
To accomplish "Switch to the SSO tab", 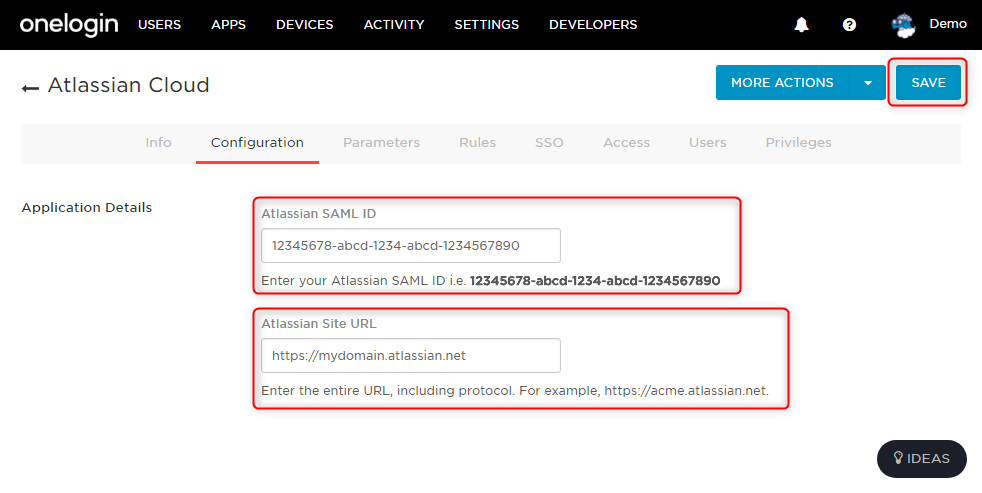I will pos(549,143).
